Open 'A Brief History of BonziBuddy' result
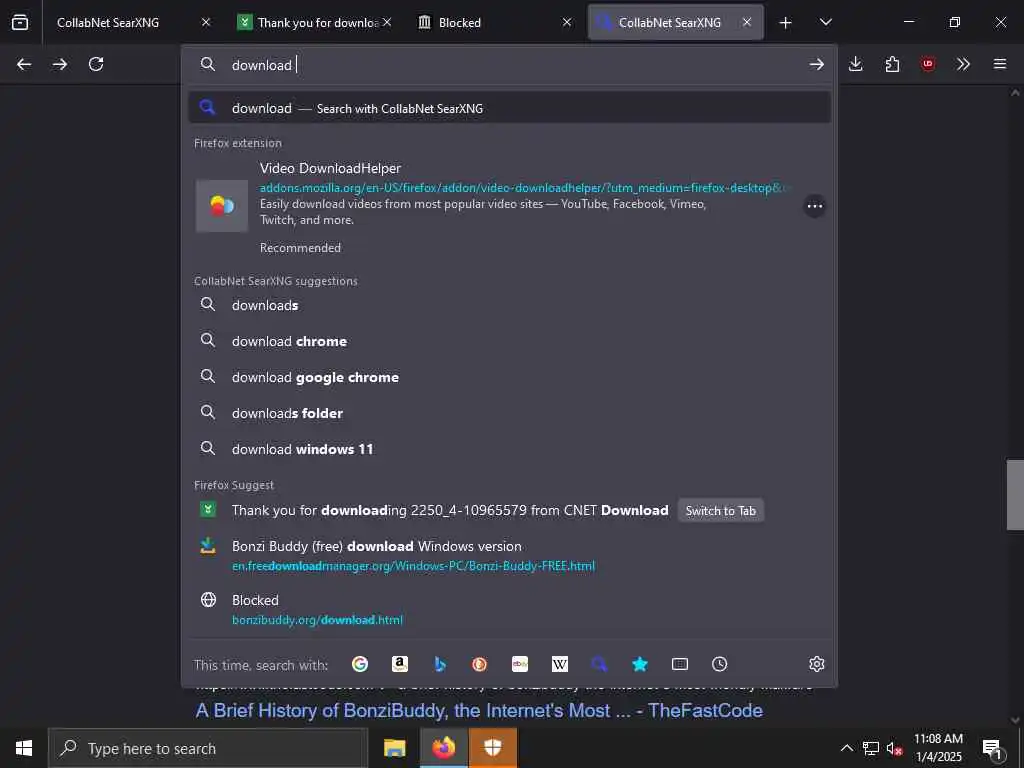The image size is (1024, 768). click(479, 711)
